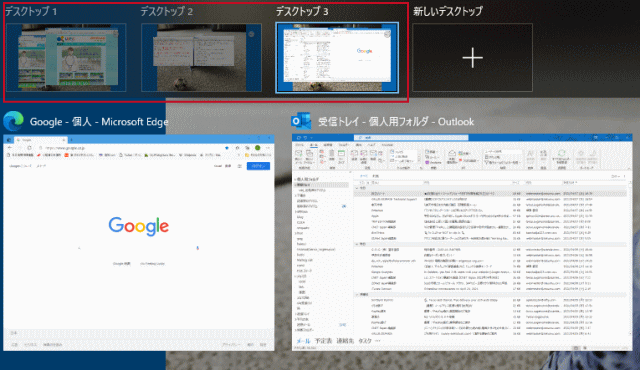Open a new tab with Edge's plus button
The height and width of the screenshot is (370, 640).
[71, 140]
